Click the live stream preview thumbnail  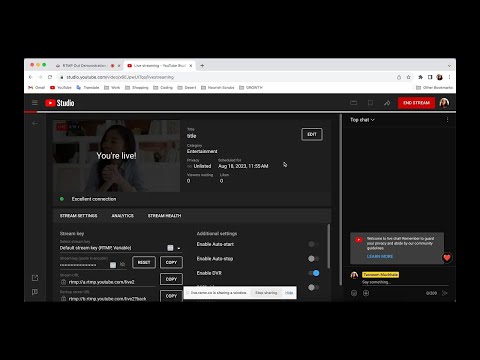[116, 156]
